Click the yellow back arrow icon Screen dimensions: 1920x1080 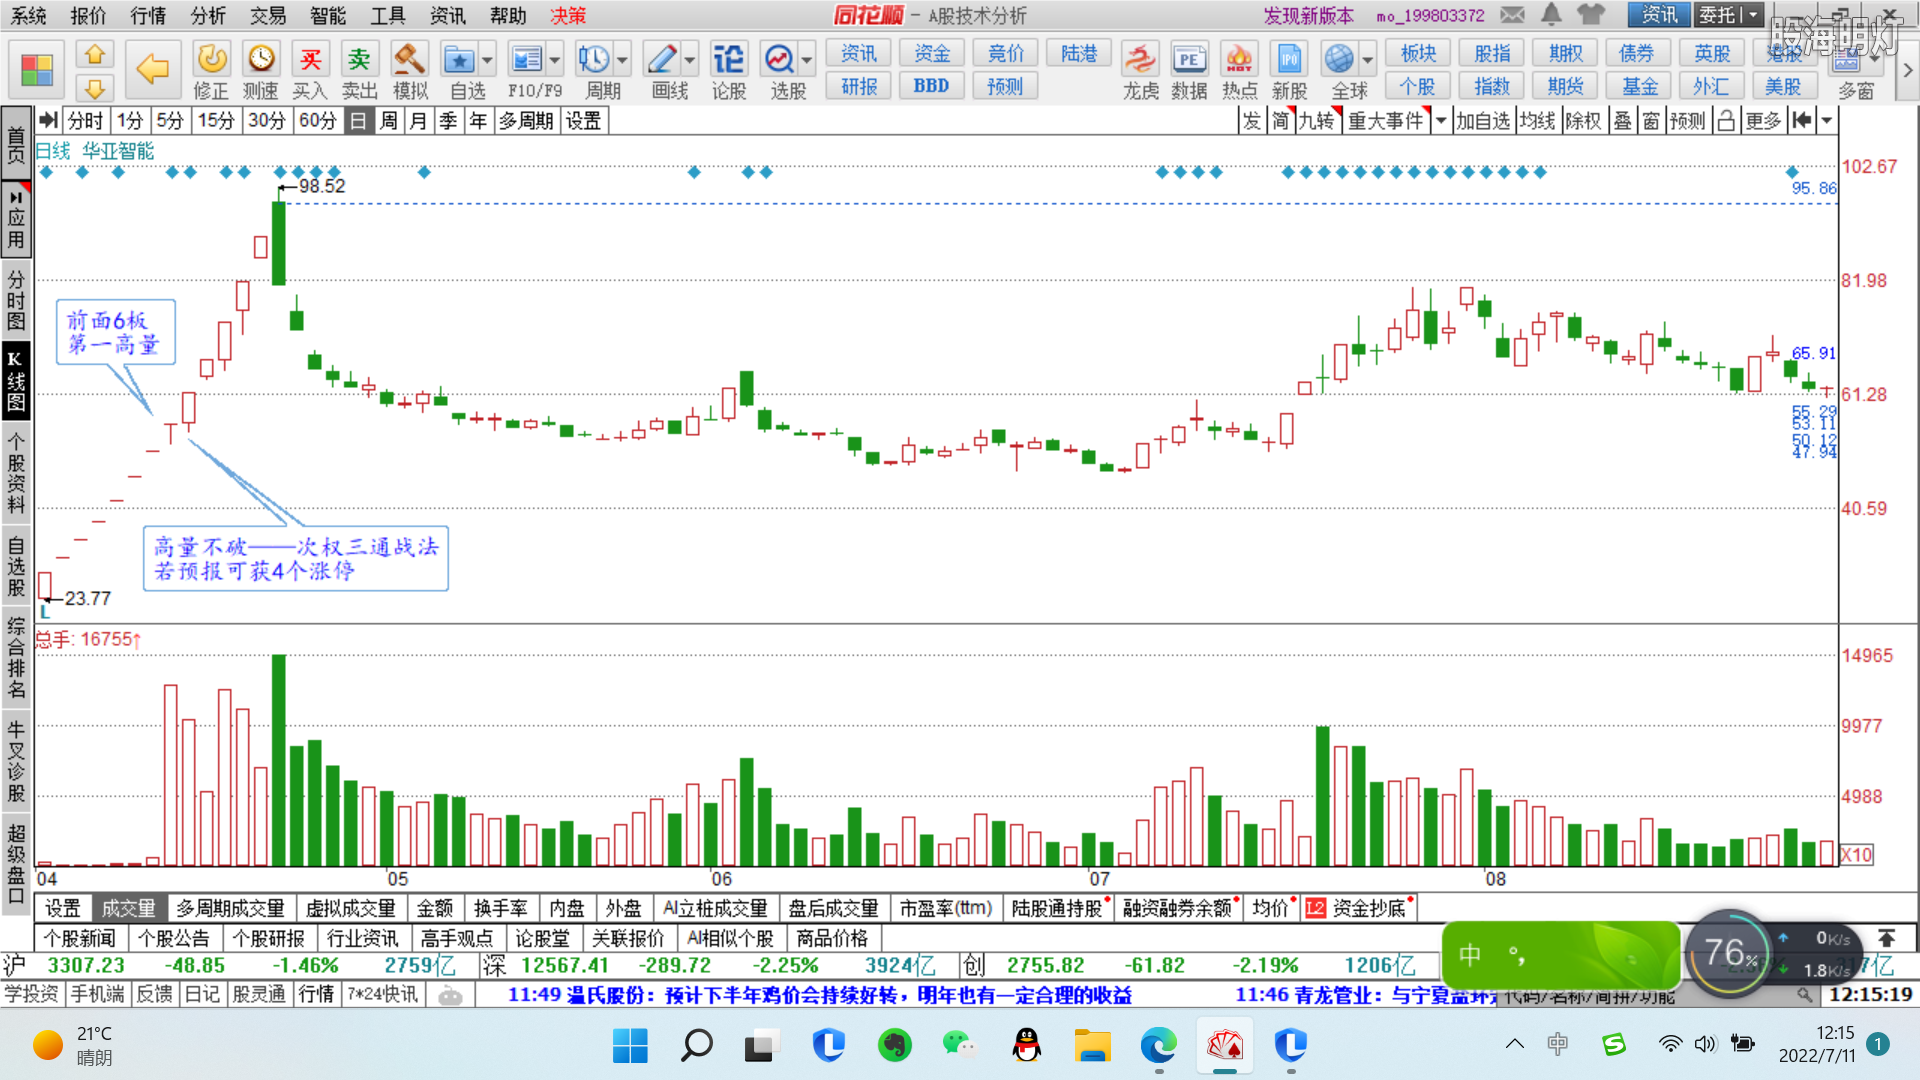point(152,69)
